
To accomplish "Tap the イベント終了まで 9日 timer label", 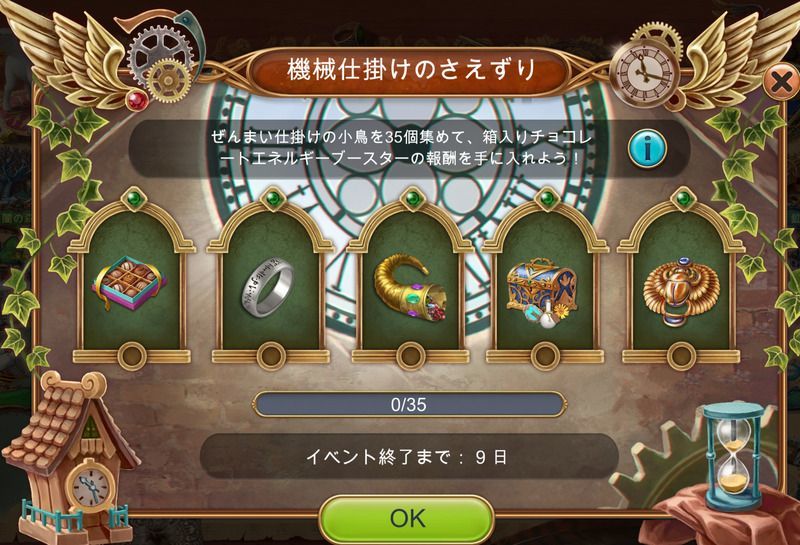I will [x=409, y=456].
